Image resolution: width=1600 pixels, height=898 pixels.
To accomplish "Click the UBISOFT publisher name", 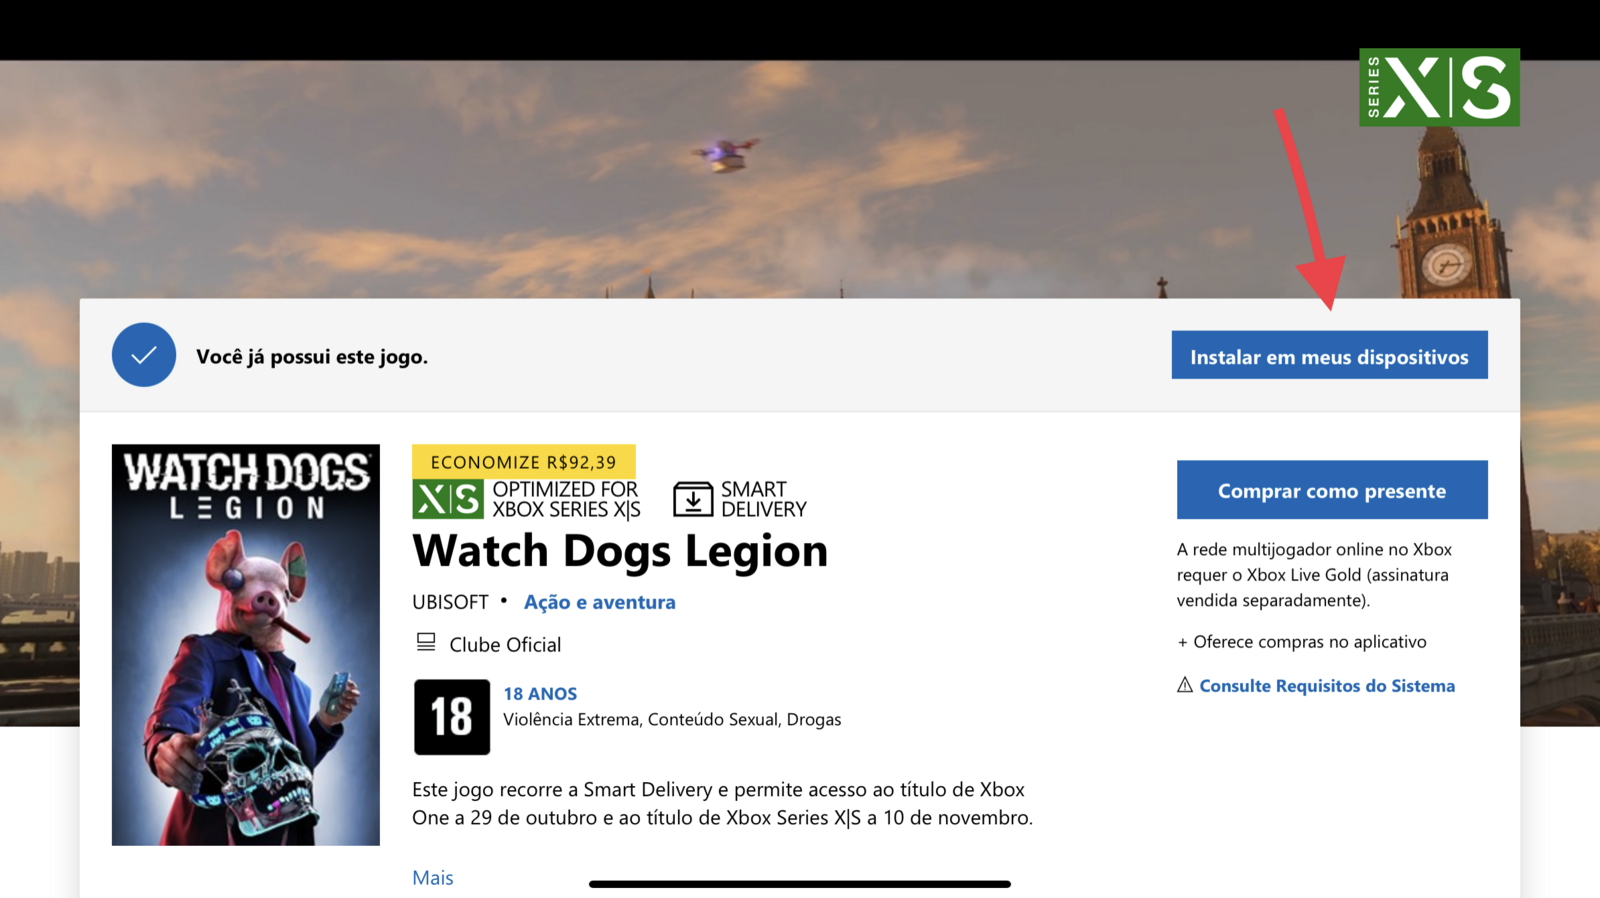I will (450, 602).
